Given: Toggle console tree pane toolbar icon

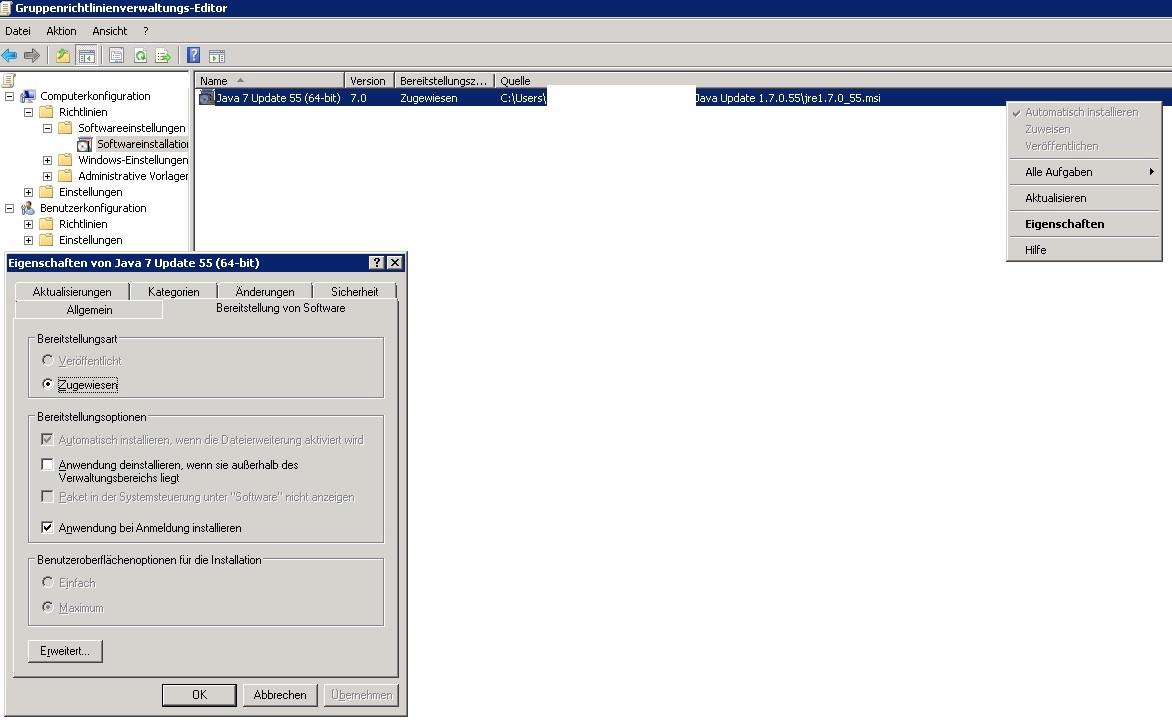Looking at the screenshot, I should (87, 55).
